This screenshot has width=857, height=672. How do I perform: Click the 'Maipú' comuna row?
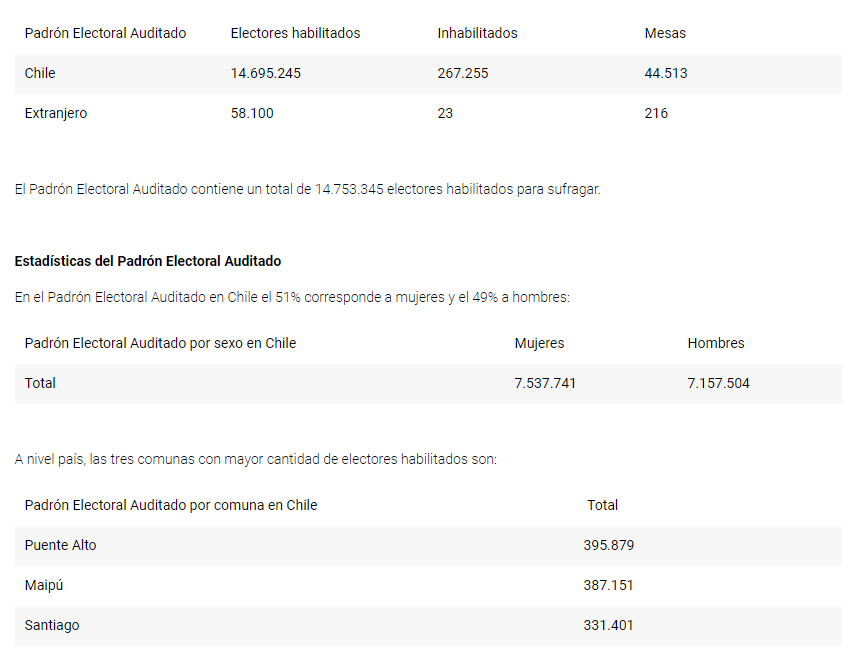pos(44,585)
